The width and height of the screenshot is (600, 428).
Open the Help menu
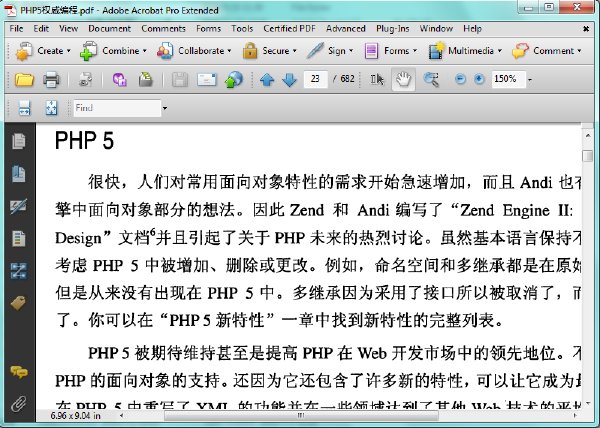pos(472,29)
